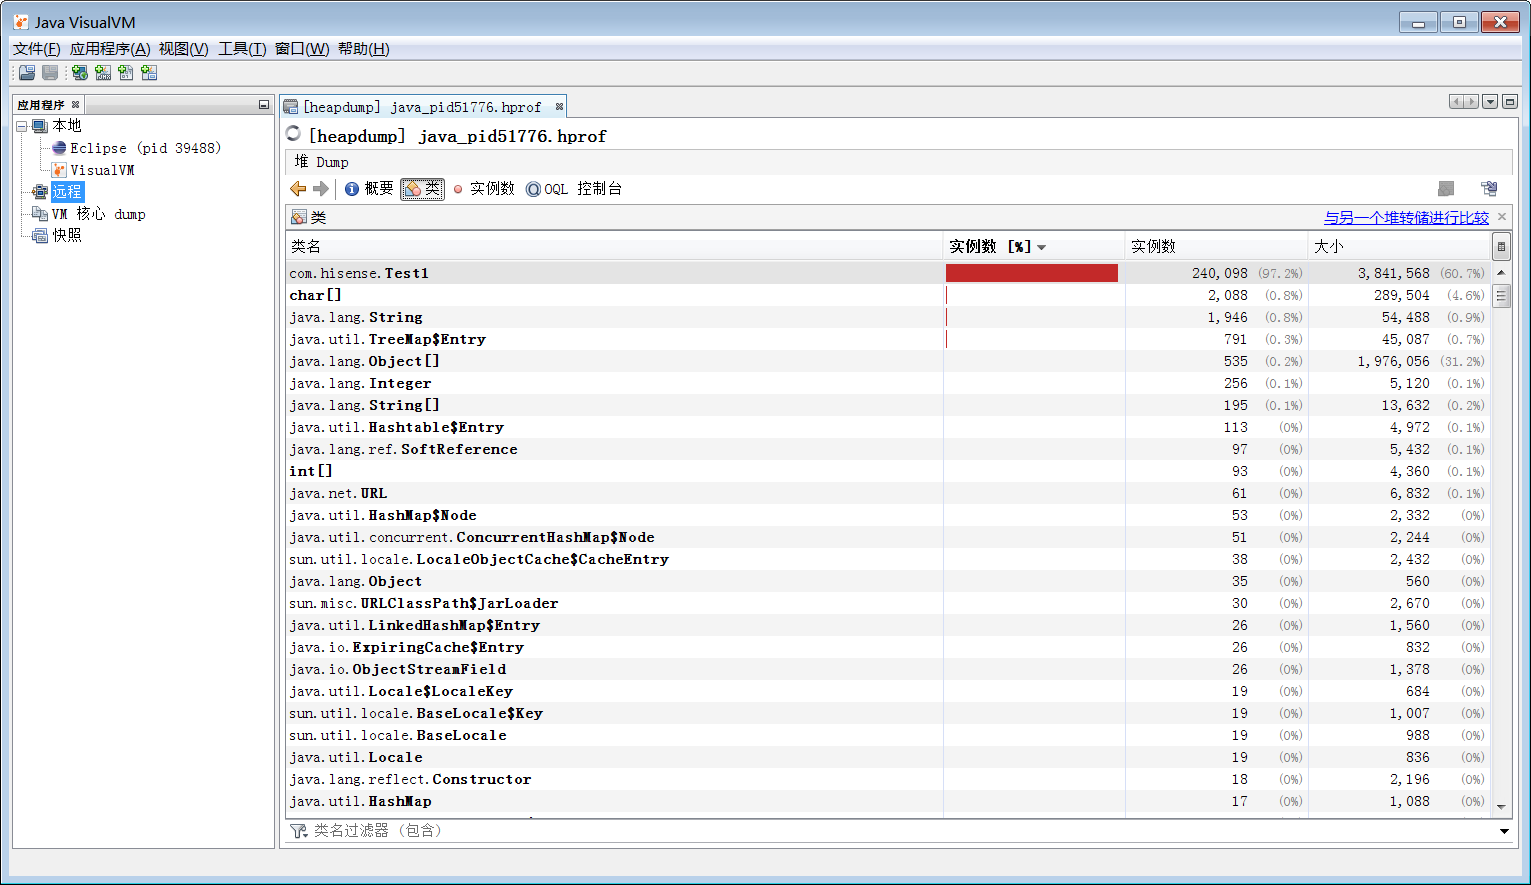The width and height of the screenshot is (1531, 885).
Task: Click the 快照 snapshots node icon
Action: 40,236
